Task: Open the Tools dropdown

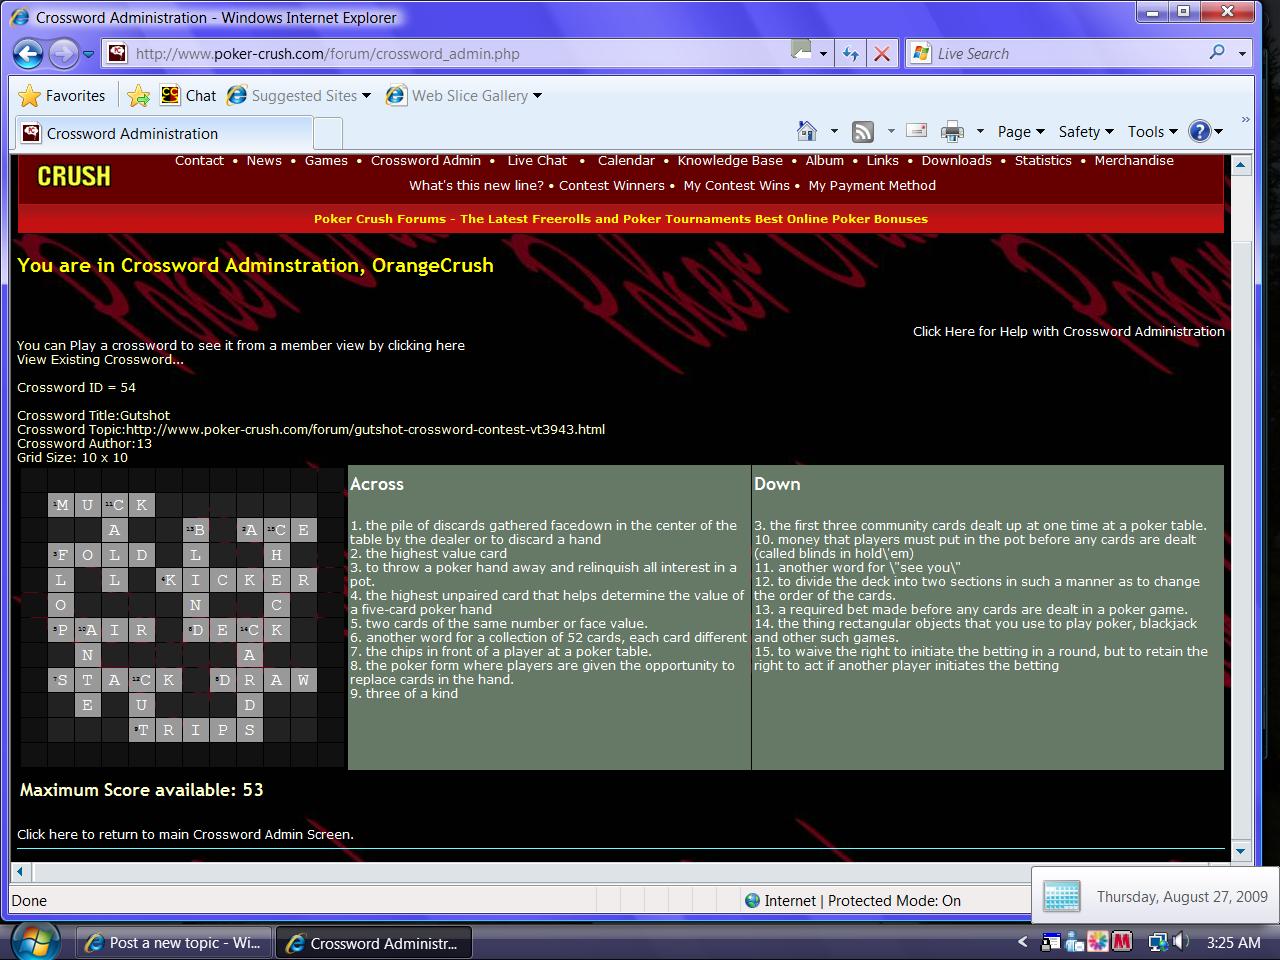Action: (1148, 131)
